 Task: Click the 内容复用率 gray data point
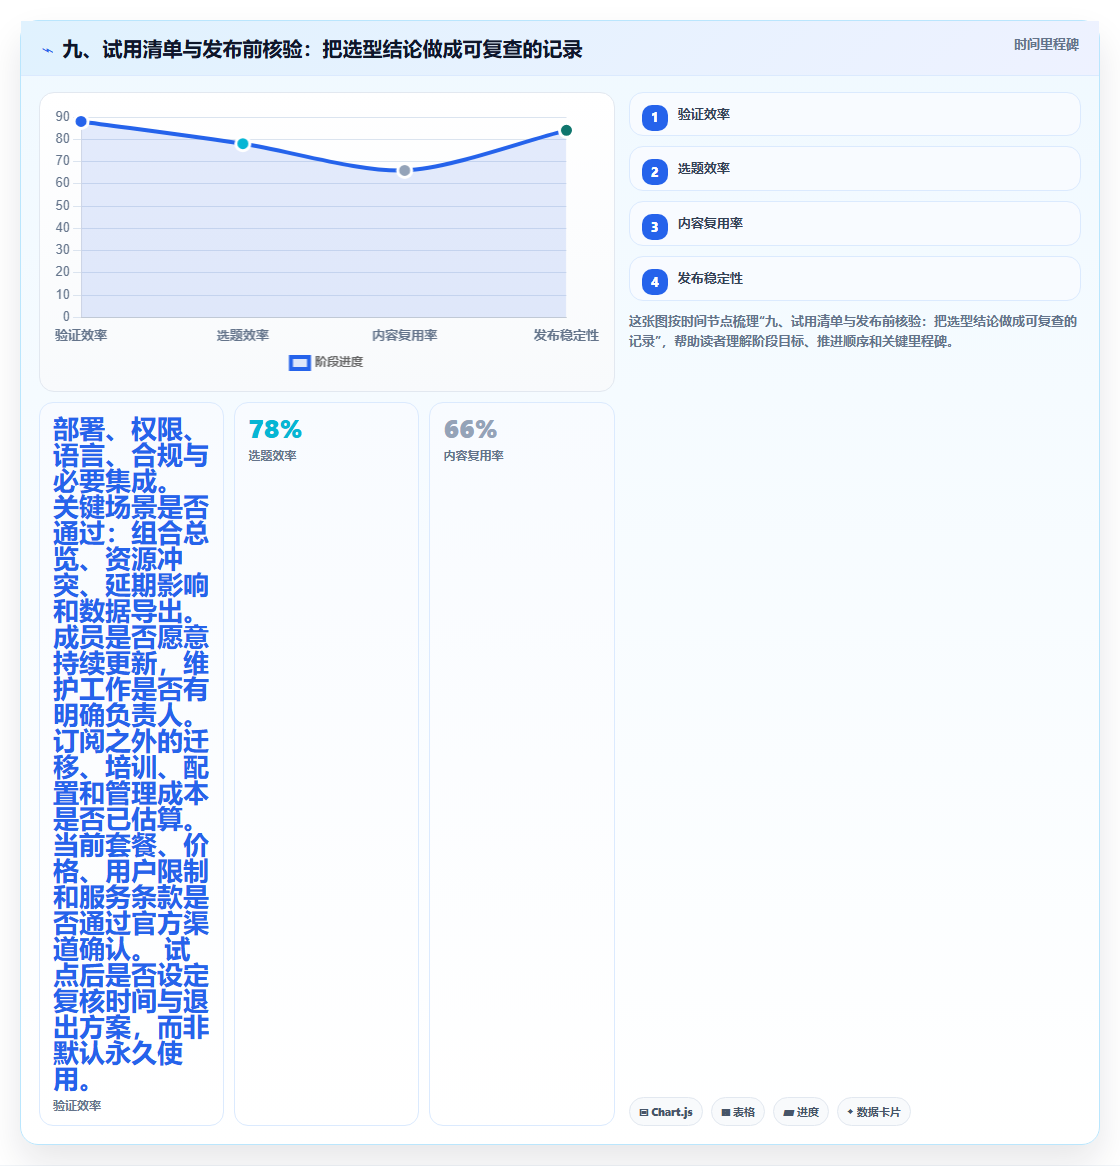point(405,170)
